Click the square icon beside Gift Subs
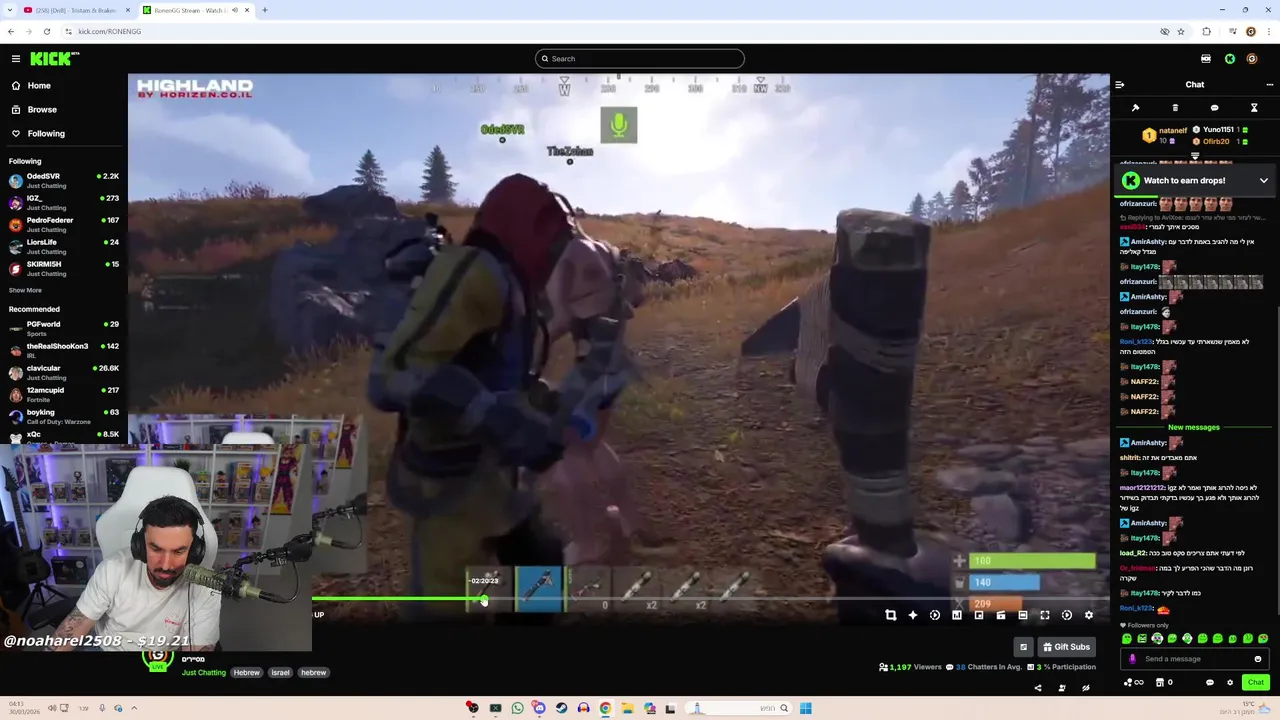Screen dimensions: 1280x720 [1023, 647]
